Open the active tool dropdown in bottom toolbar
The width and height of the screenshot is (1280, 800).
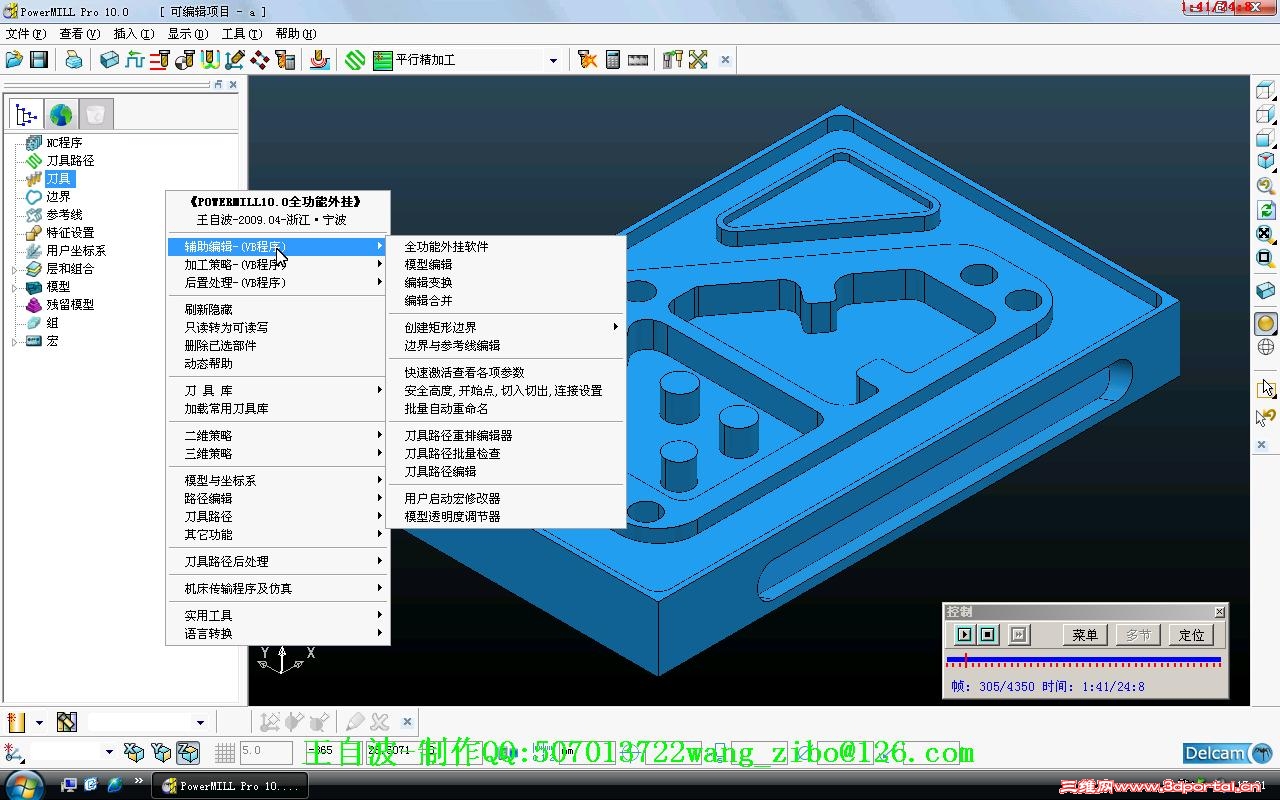(200, 722)
